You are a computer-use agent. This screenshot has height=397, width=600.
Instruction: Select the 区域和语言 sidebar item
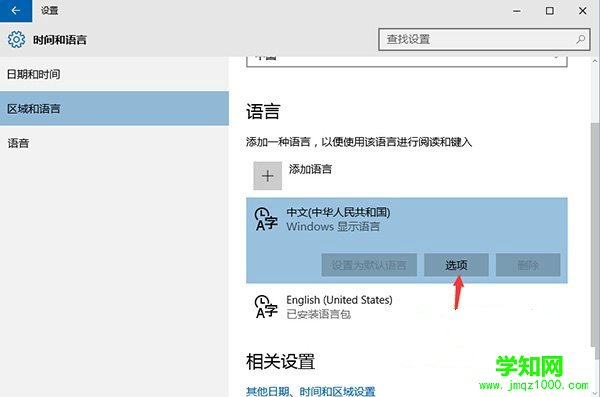114,108
